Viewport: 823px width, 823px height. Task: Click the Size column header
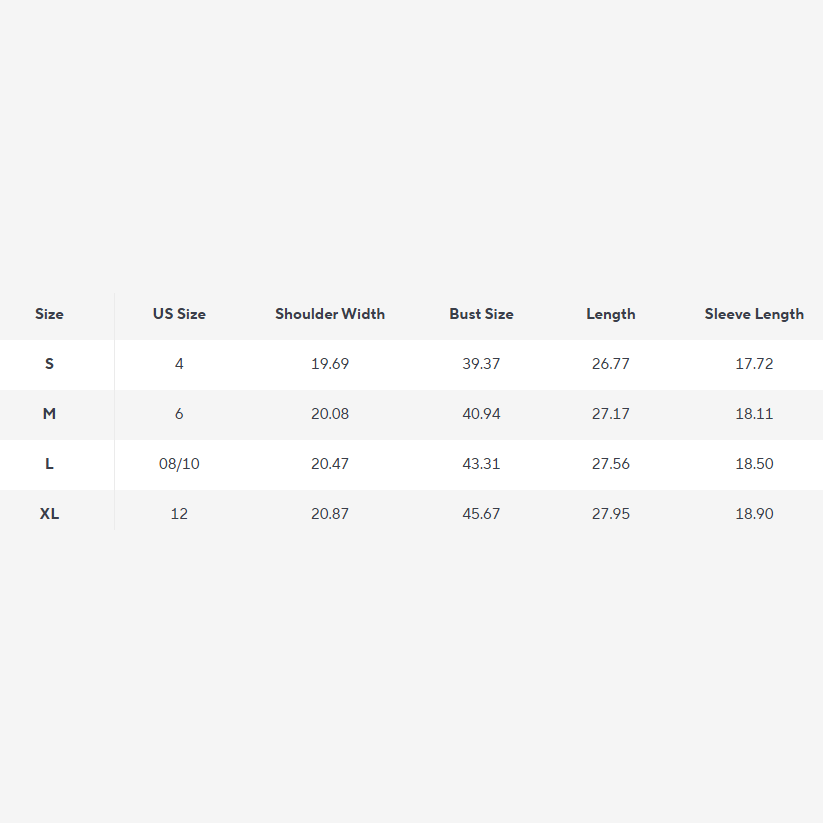pos(49,314)
